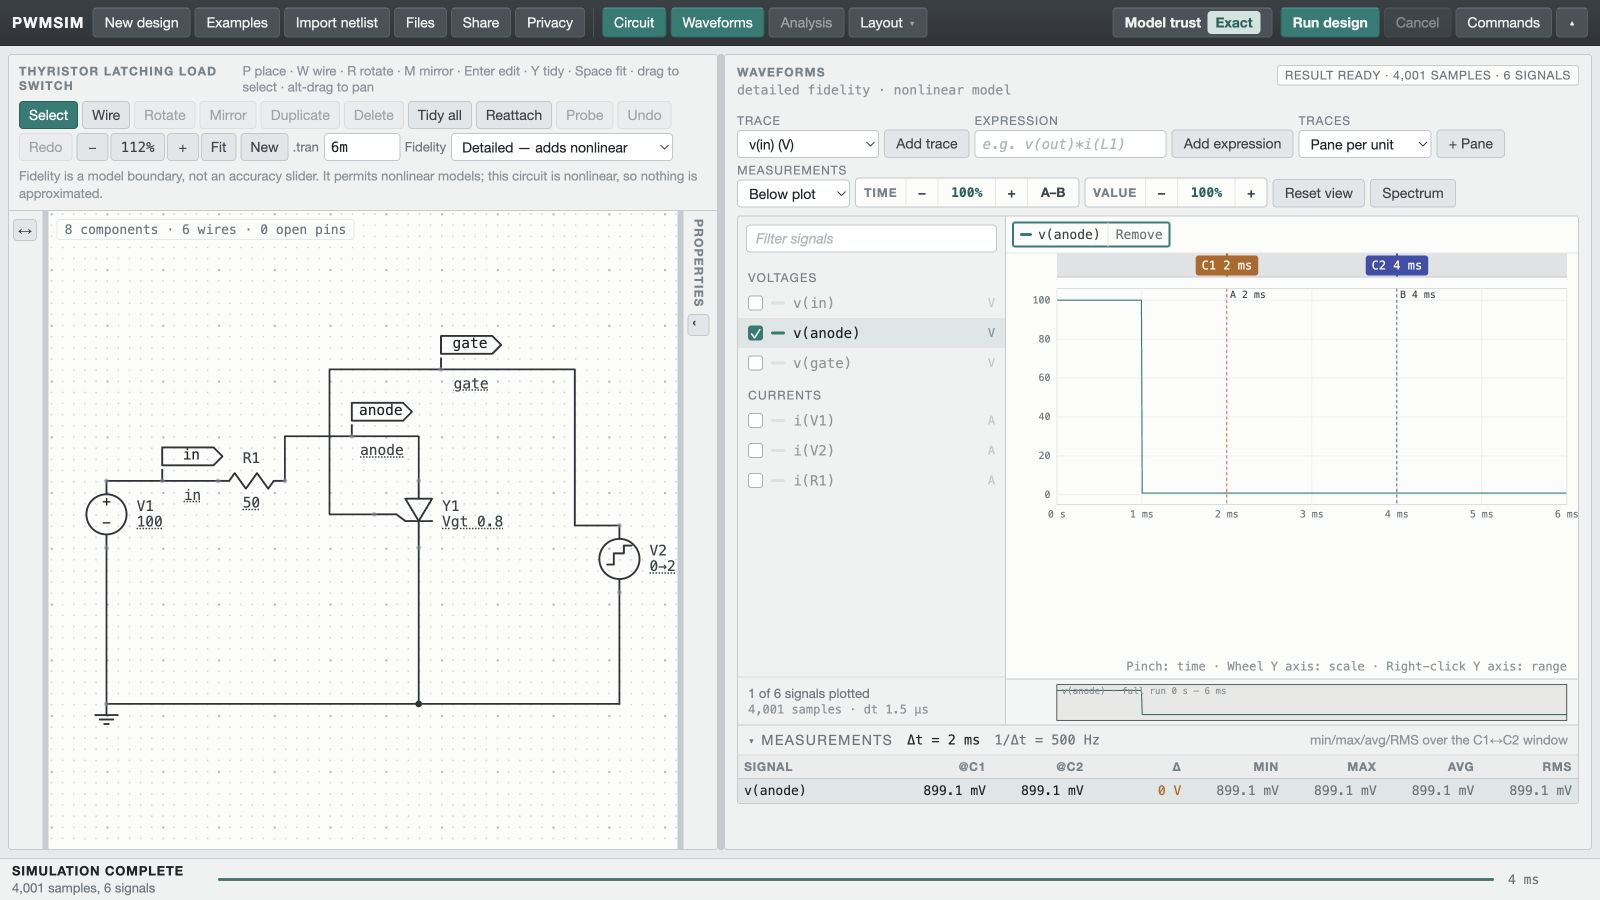Collapse the Measurements section triangle
This screenshot has width=1600, height=900.
pos(751,741)
